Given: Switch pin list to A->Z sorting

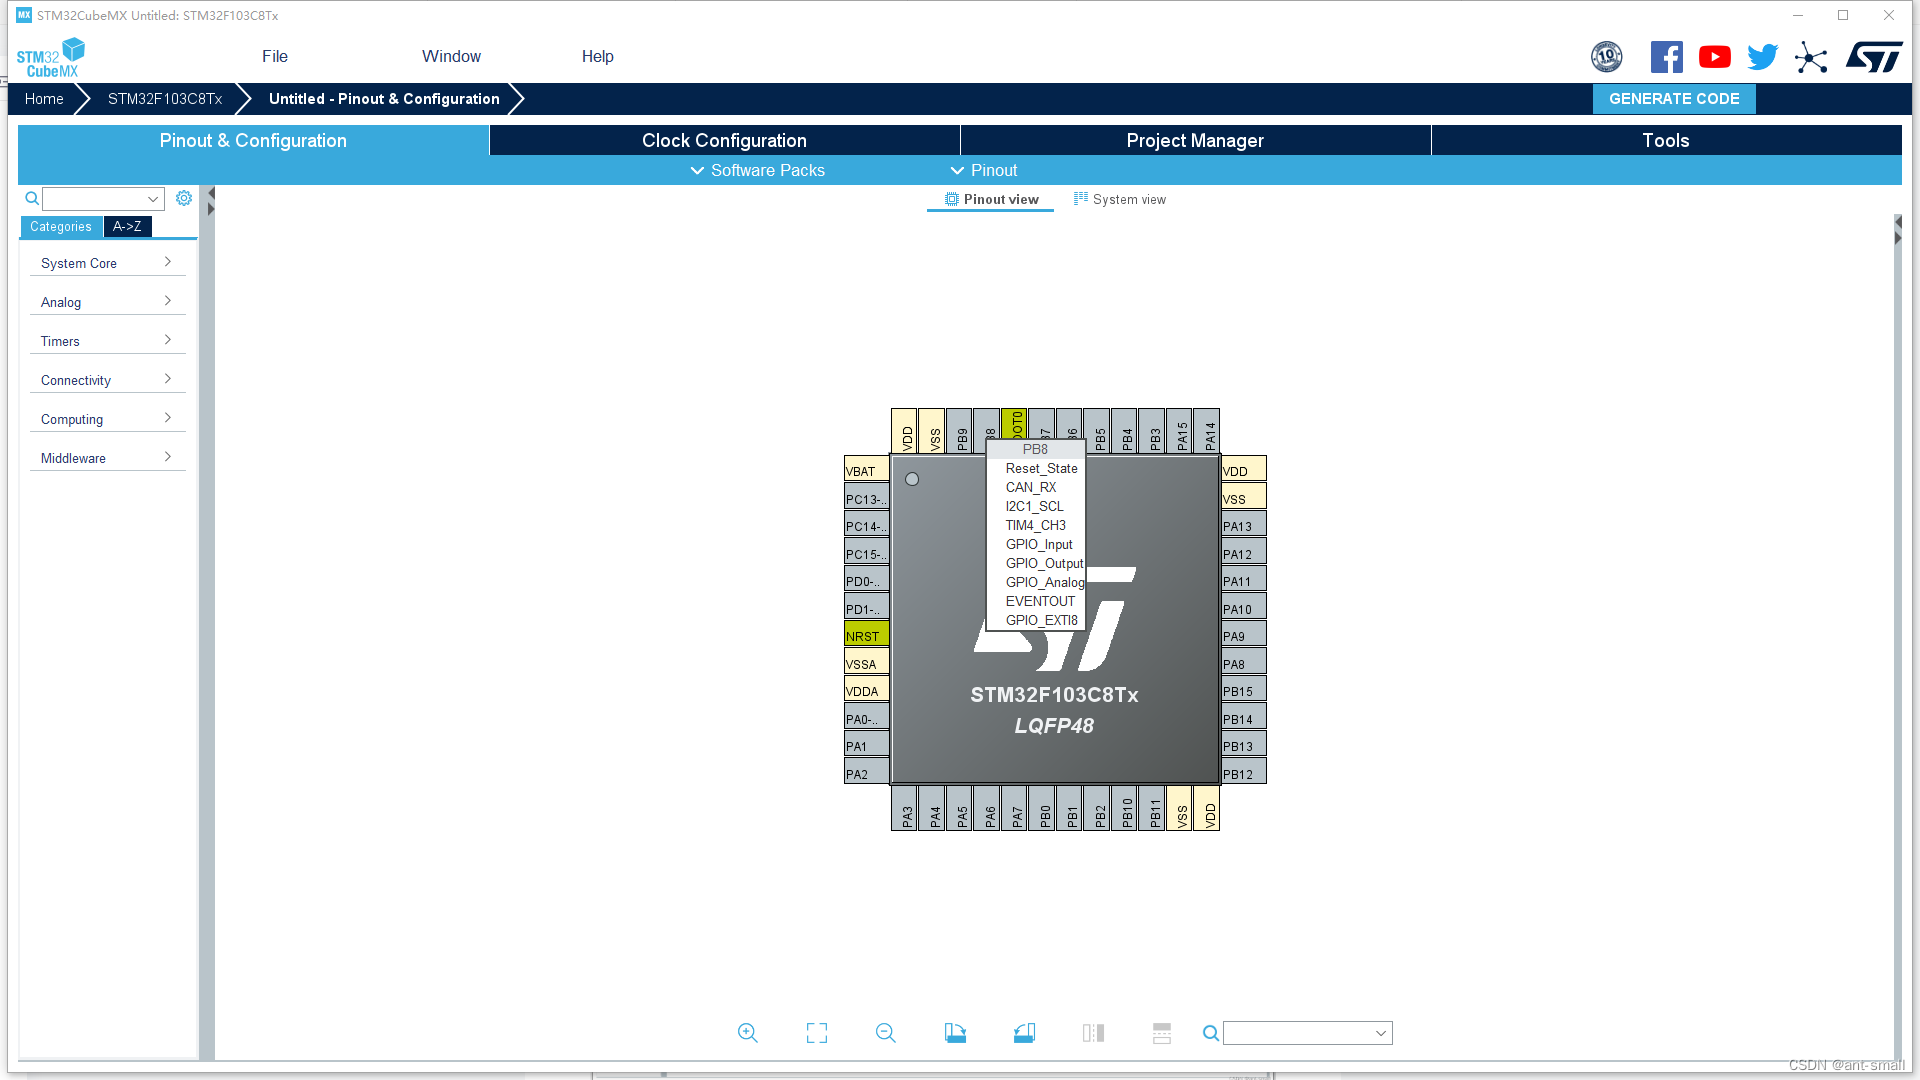Looking at the screenshot, I should coord(127,227).
